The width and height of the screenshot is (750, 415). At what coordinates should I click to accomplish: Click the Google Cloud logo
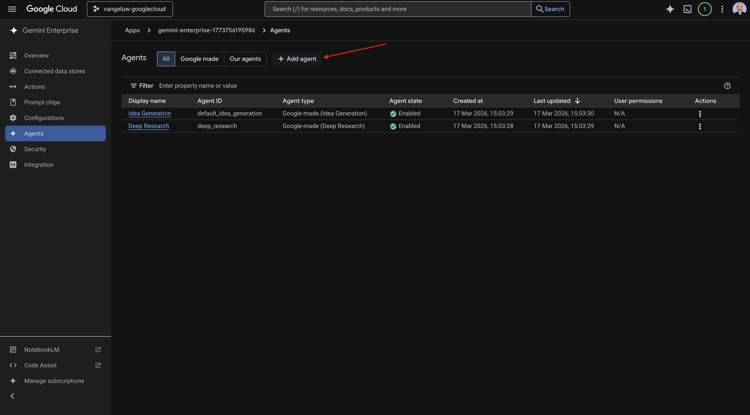52,9
